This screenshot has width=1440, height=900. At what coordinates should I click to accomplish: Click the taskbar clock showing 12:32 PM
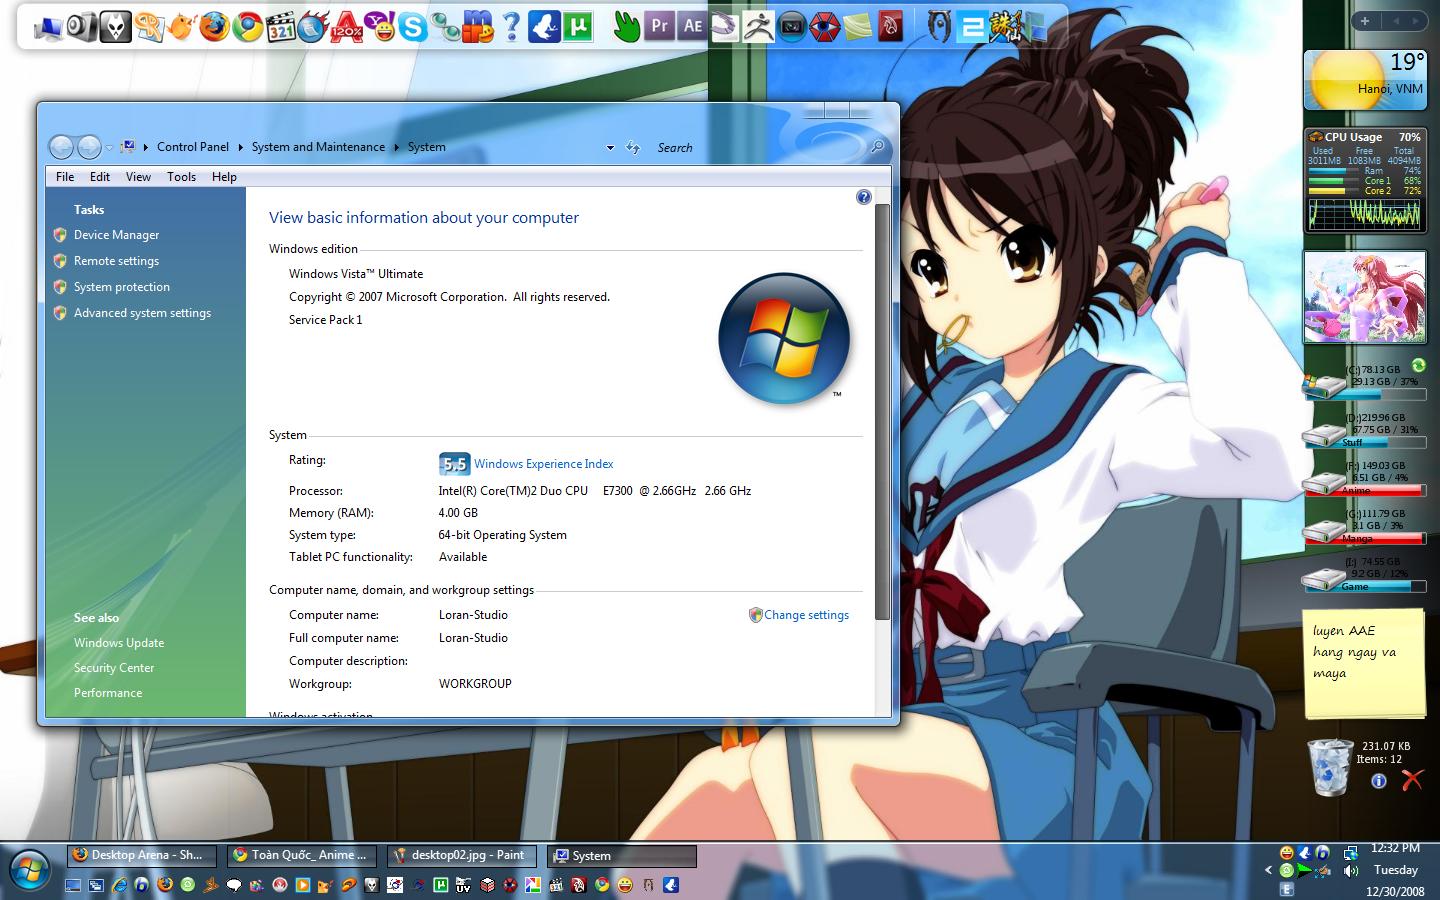coord(1396,849)
